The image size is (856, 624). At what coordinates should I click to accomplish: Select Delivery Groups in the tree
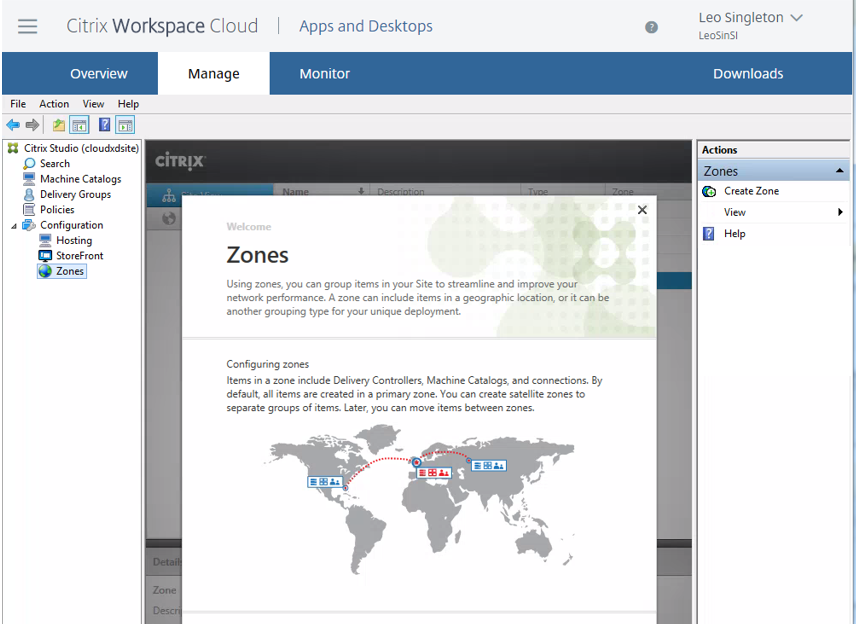tap(75, 195)
